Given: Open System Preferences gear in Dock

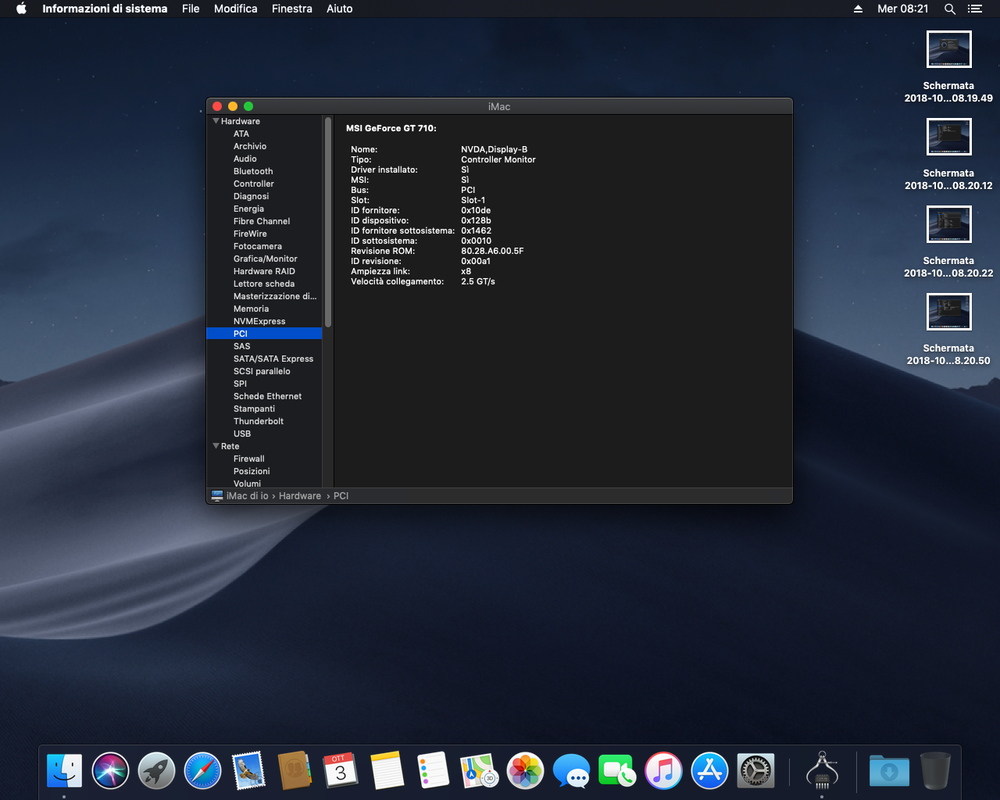Looking at the screenshot, I should point(756,771).
